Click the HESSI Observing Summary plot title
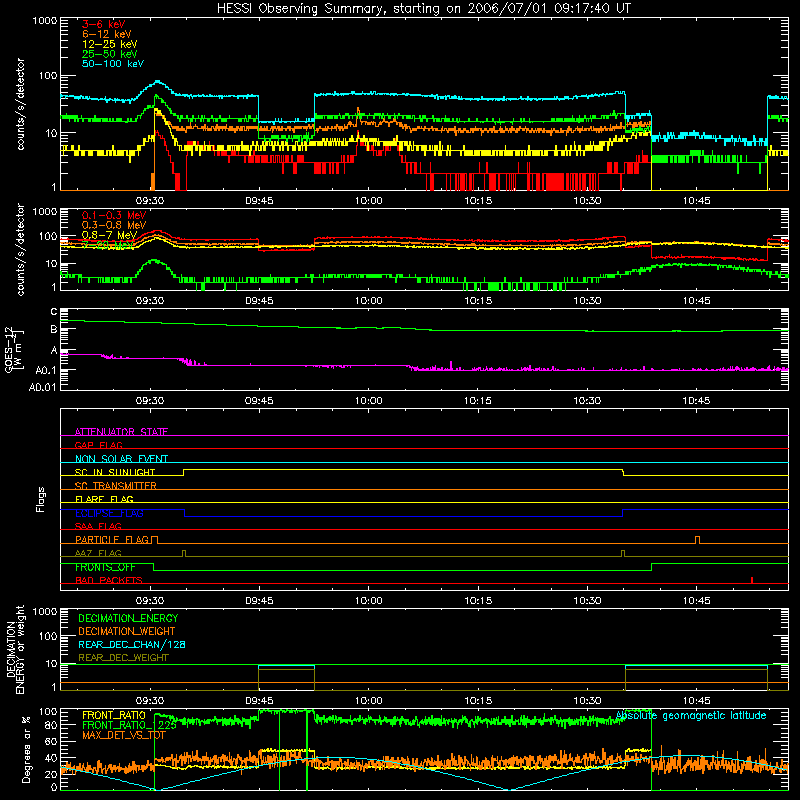The width and height of the screenshot is (800, 800). [x=423, y=9]
